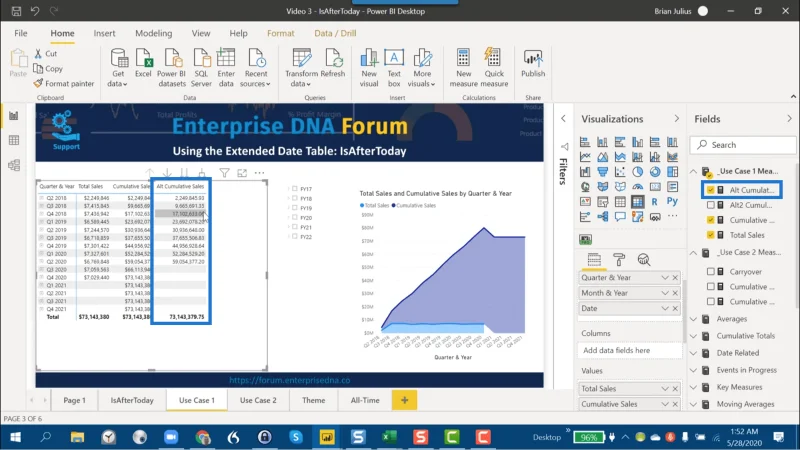Expand the Events in Progress table
The height and width of the screenshot is (450, 800).
[693, 370]
